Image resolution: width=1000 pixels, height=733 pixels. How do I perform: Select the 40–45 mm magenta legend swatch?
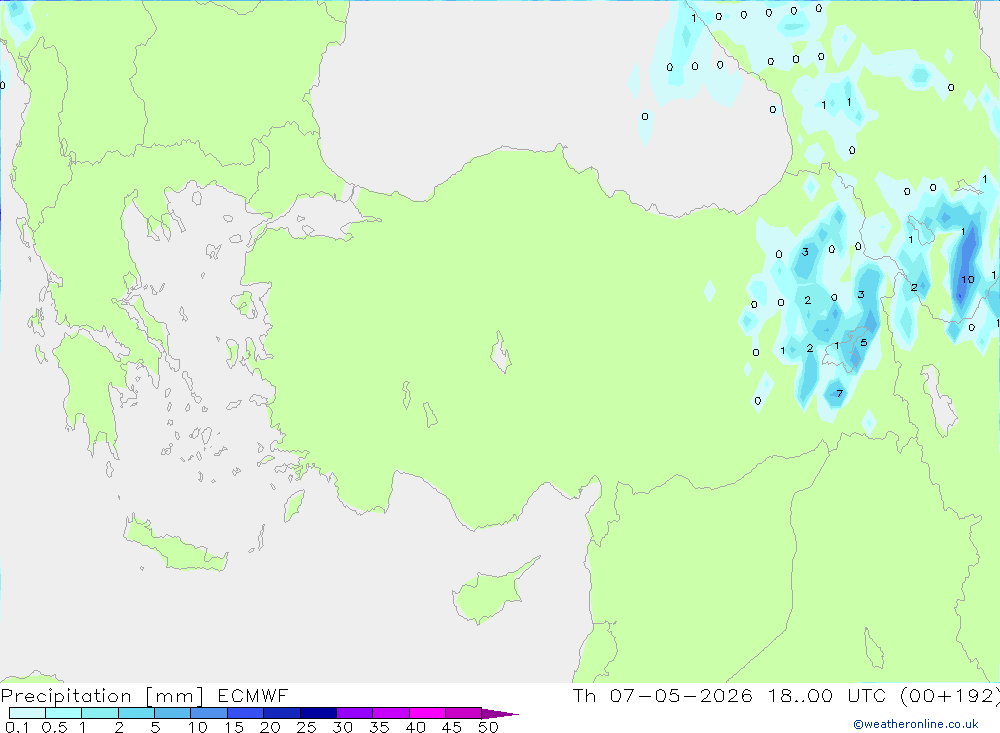pyautogui.click(x=427, y=713)
